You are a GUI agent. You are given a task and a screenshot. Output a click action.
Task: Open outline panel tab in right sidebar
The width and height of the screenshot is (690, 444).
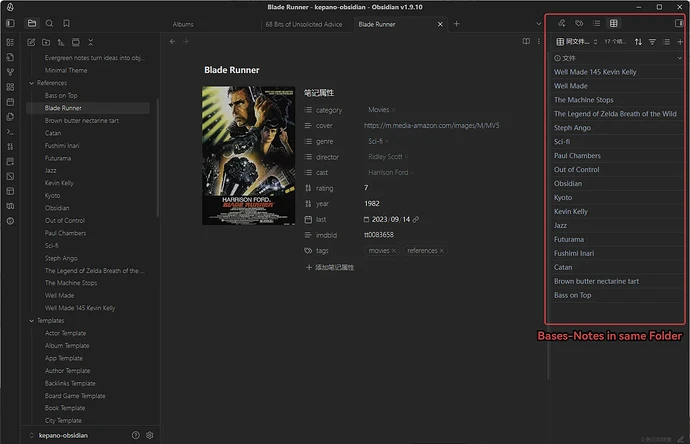(x=596, y=23)
